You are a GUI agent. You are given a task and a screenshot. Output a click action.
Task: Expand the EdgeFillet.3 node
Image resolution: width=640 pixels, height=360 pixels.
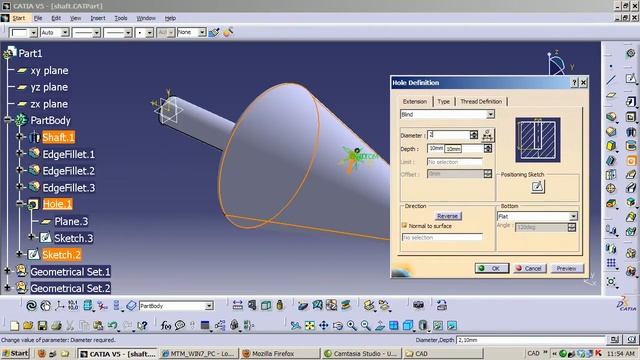[19, 187]
